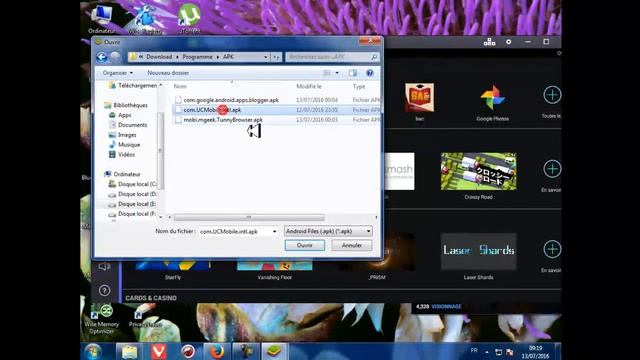Open the Laser Shards game thumbnail
The width and height of the screenshot is (640, 360).
[478, 251]
